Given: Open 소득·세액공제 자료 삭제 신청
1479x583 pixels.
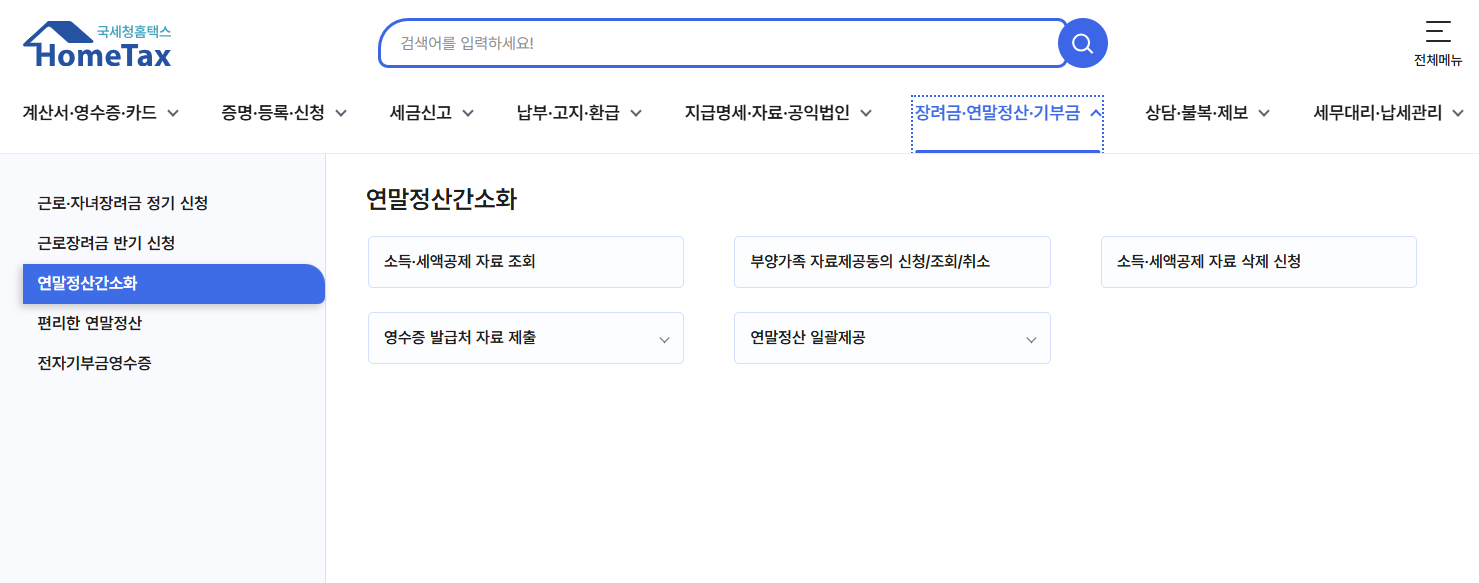Looking at the screenshot, I should (1258, 261).
